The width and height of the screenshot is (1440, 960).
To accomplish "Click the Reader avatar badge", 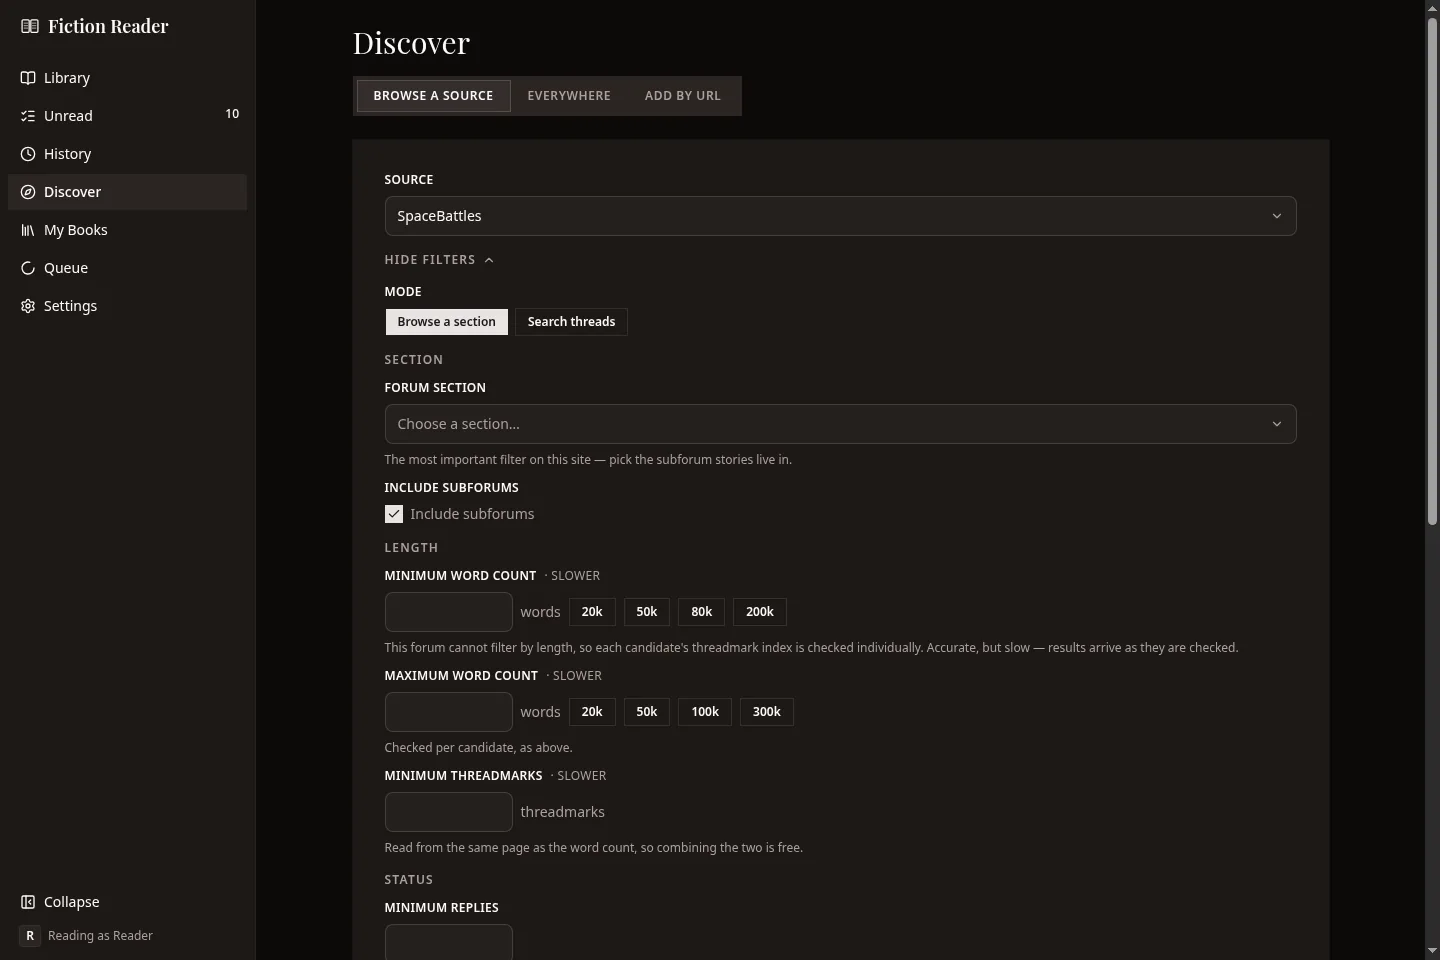I will coord(30,936).
